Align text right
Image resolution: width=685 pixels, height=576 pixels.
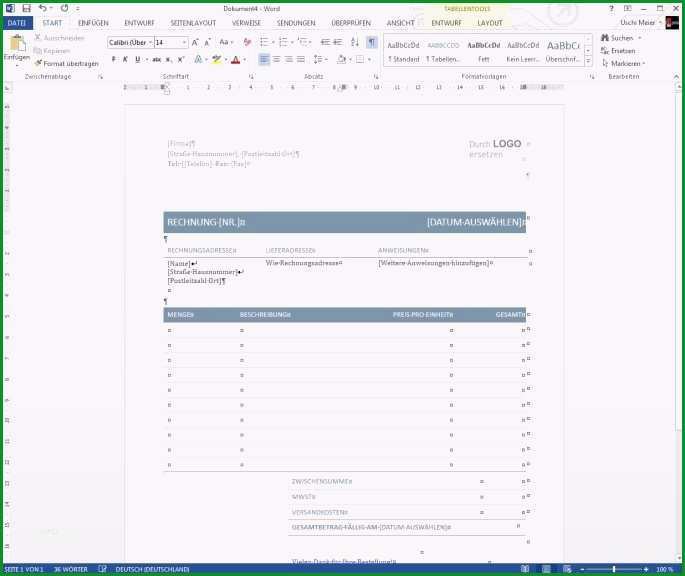pos(289,59)
